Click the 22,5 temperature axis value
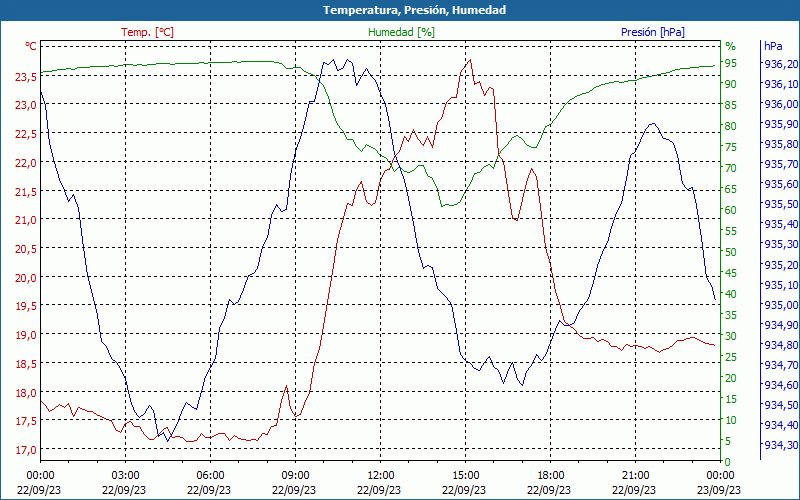Screen dimensions: 800x500 tap(26, 134)
